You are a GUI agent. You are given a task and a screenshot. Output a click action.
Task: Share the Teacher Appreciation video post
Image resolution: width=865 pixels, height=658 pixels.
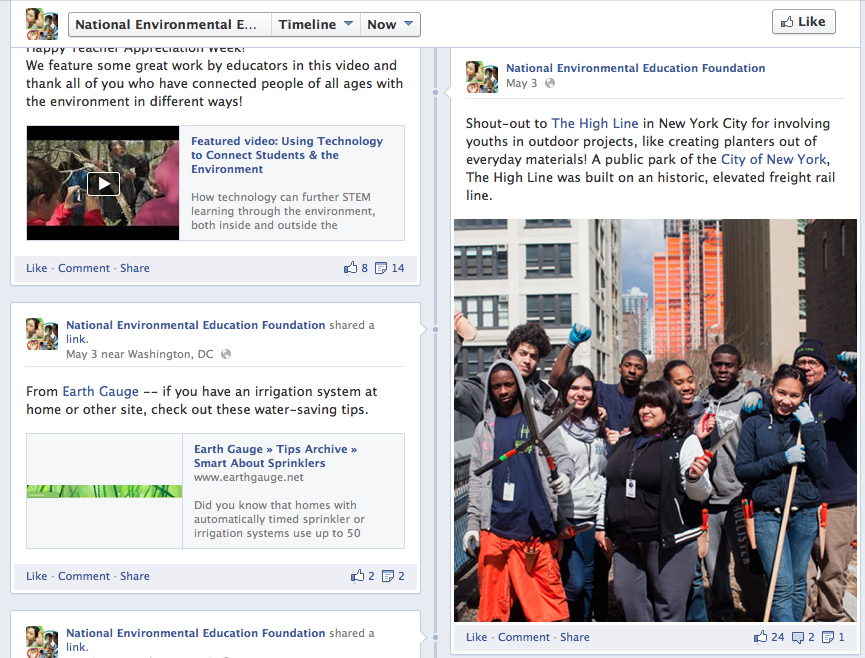(135, 268)
